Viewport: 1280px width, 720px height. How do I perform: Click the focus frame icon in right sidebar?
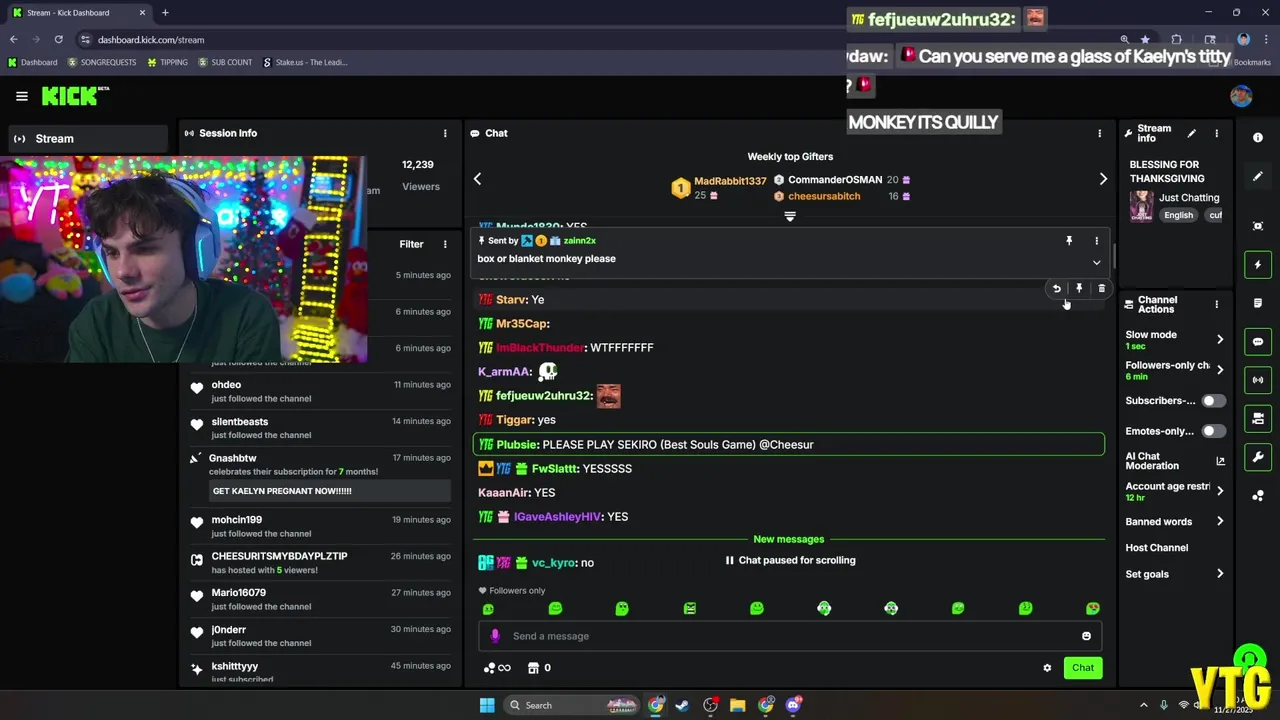(x=1258, y=226)
